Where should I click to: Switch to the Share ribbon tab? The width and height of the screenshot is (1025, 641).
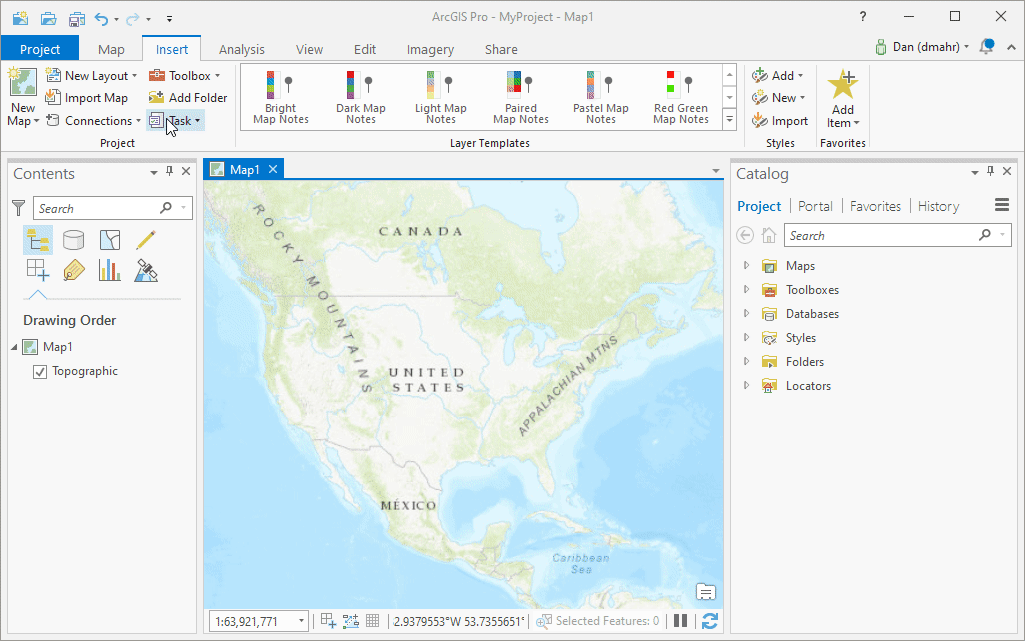coord(501,49)
